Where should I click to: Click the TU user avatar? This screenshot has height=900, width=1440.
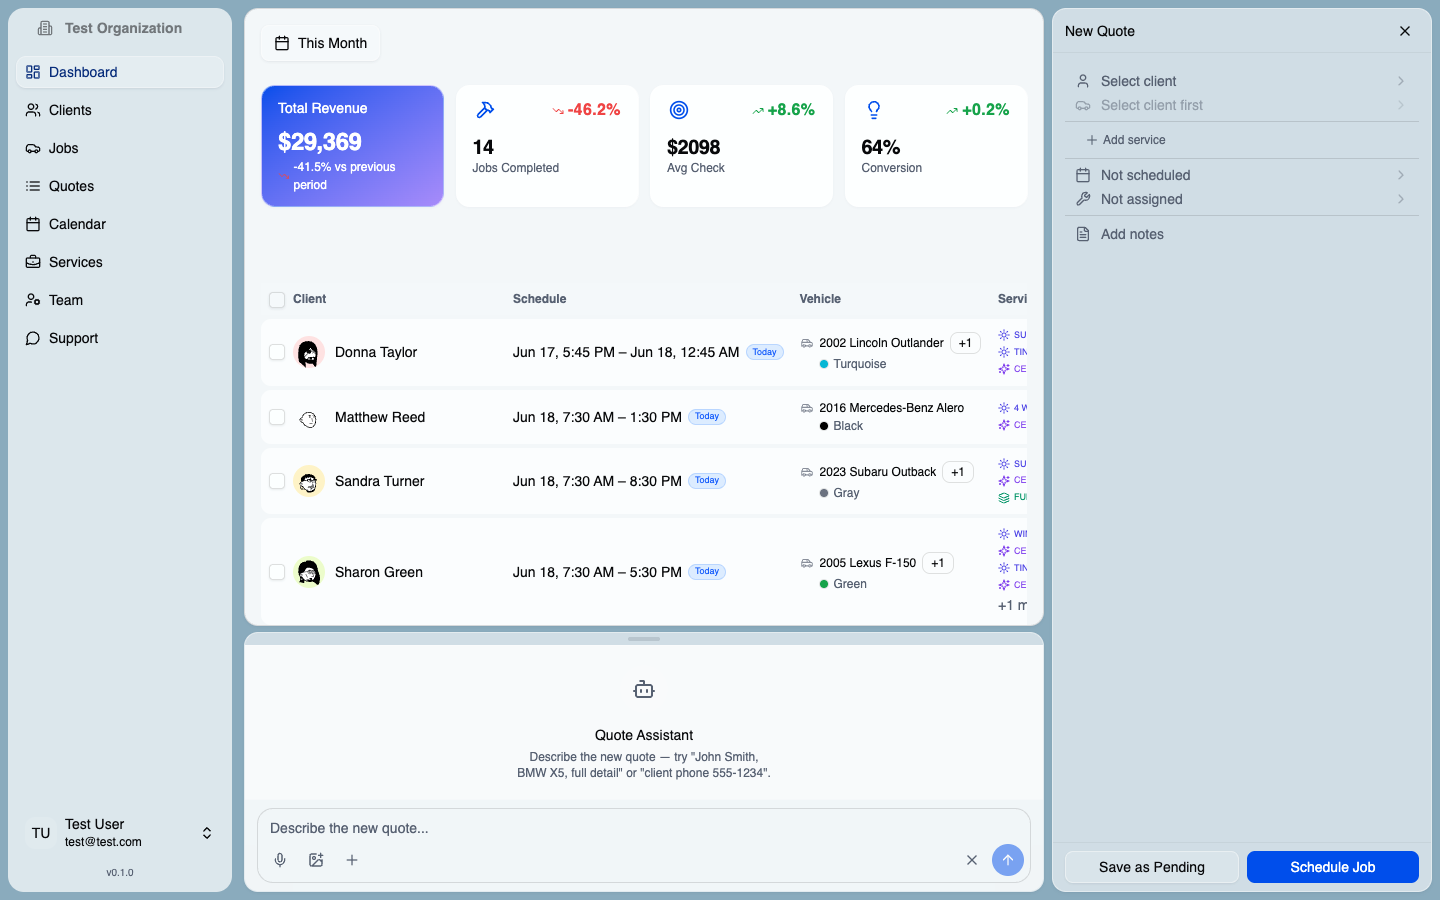[x=41, y=833]
